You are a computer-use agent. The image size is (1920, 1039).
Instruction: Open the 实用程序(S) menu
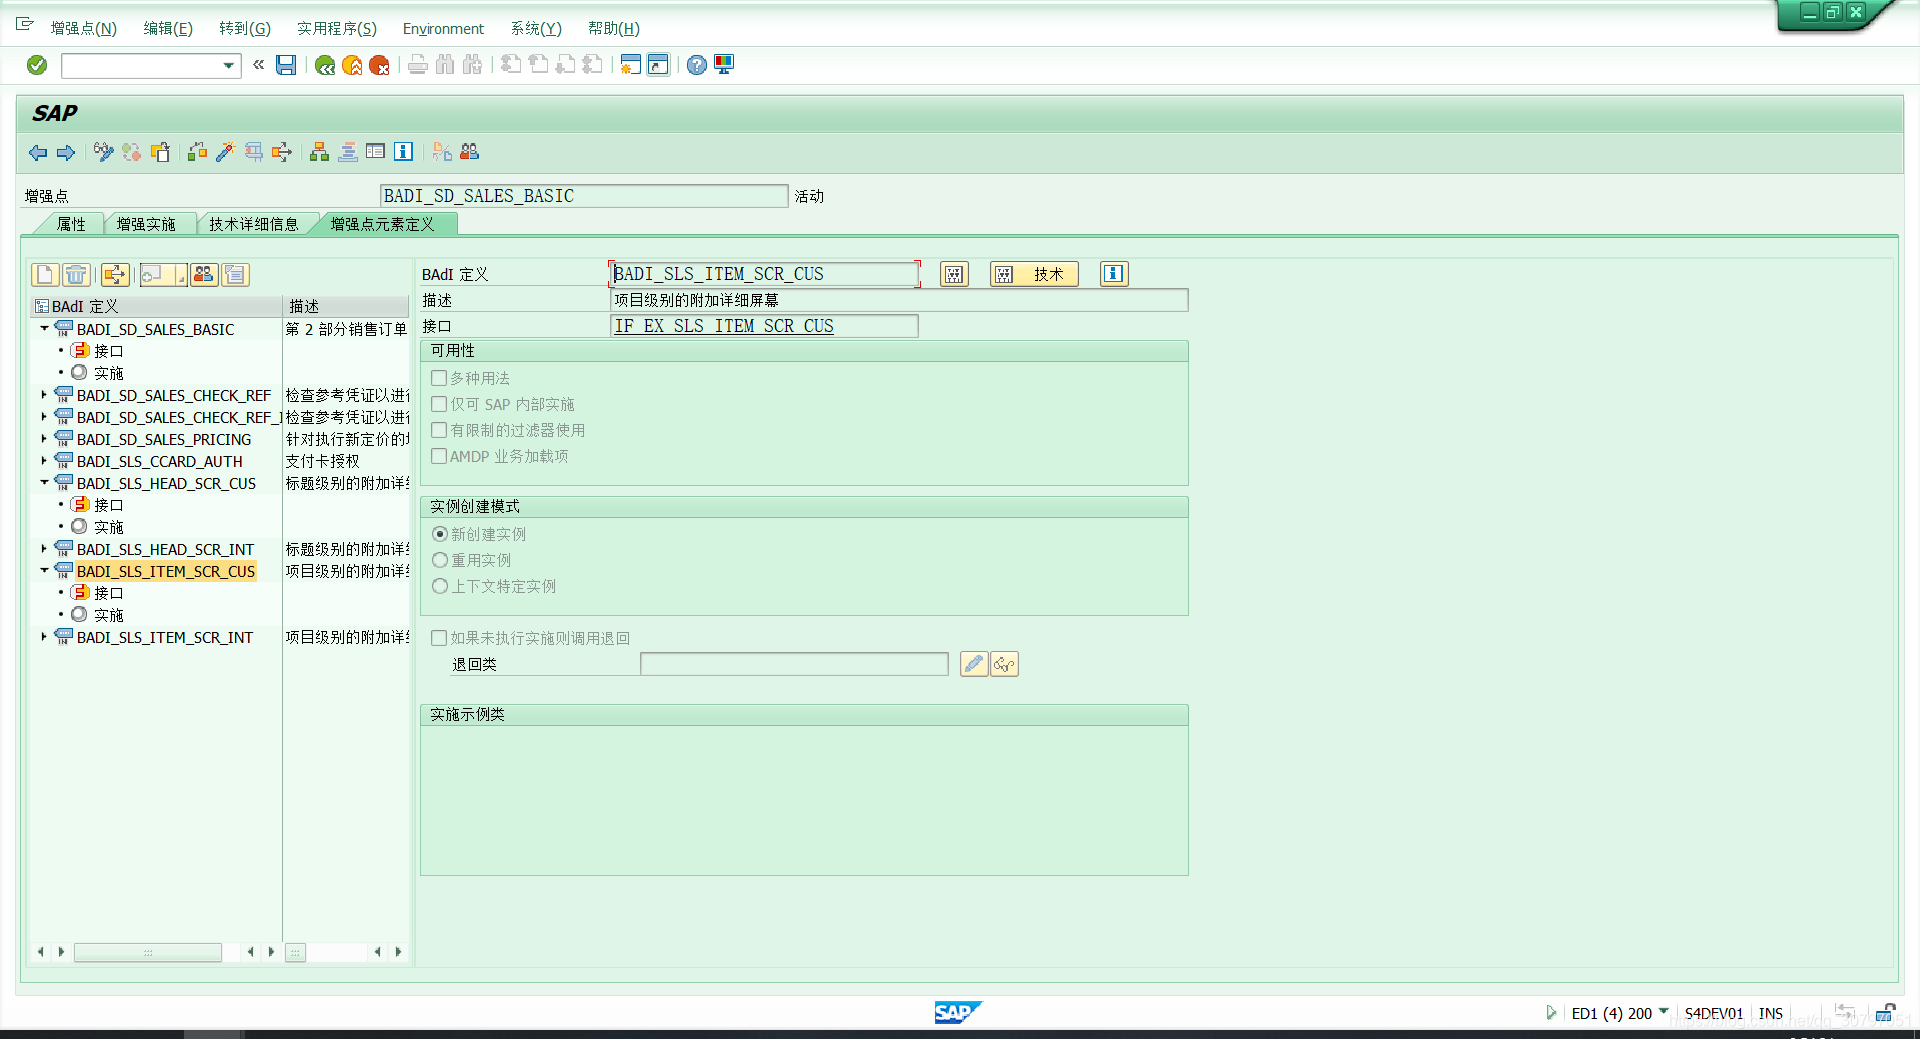pos(337,29)
